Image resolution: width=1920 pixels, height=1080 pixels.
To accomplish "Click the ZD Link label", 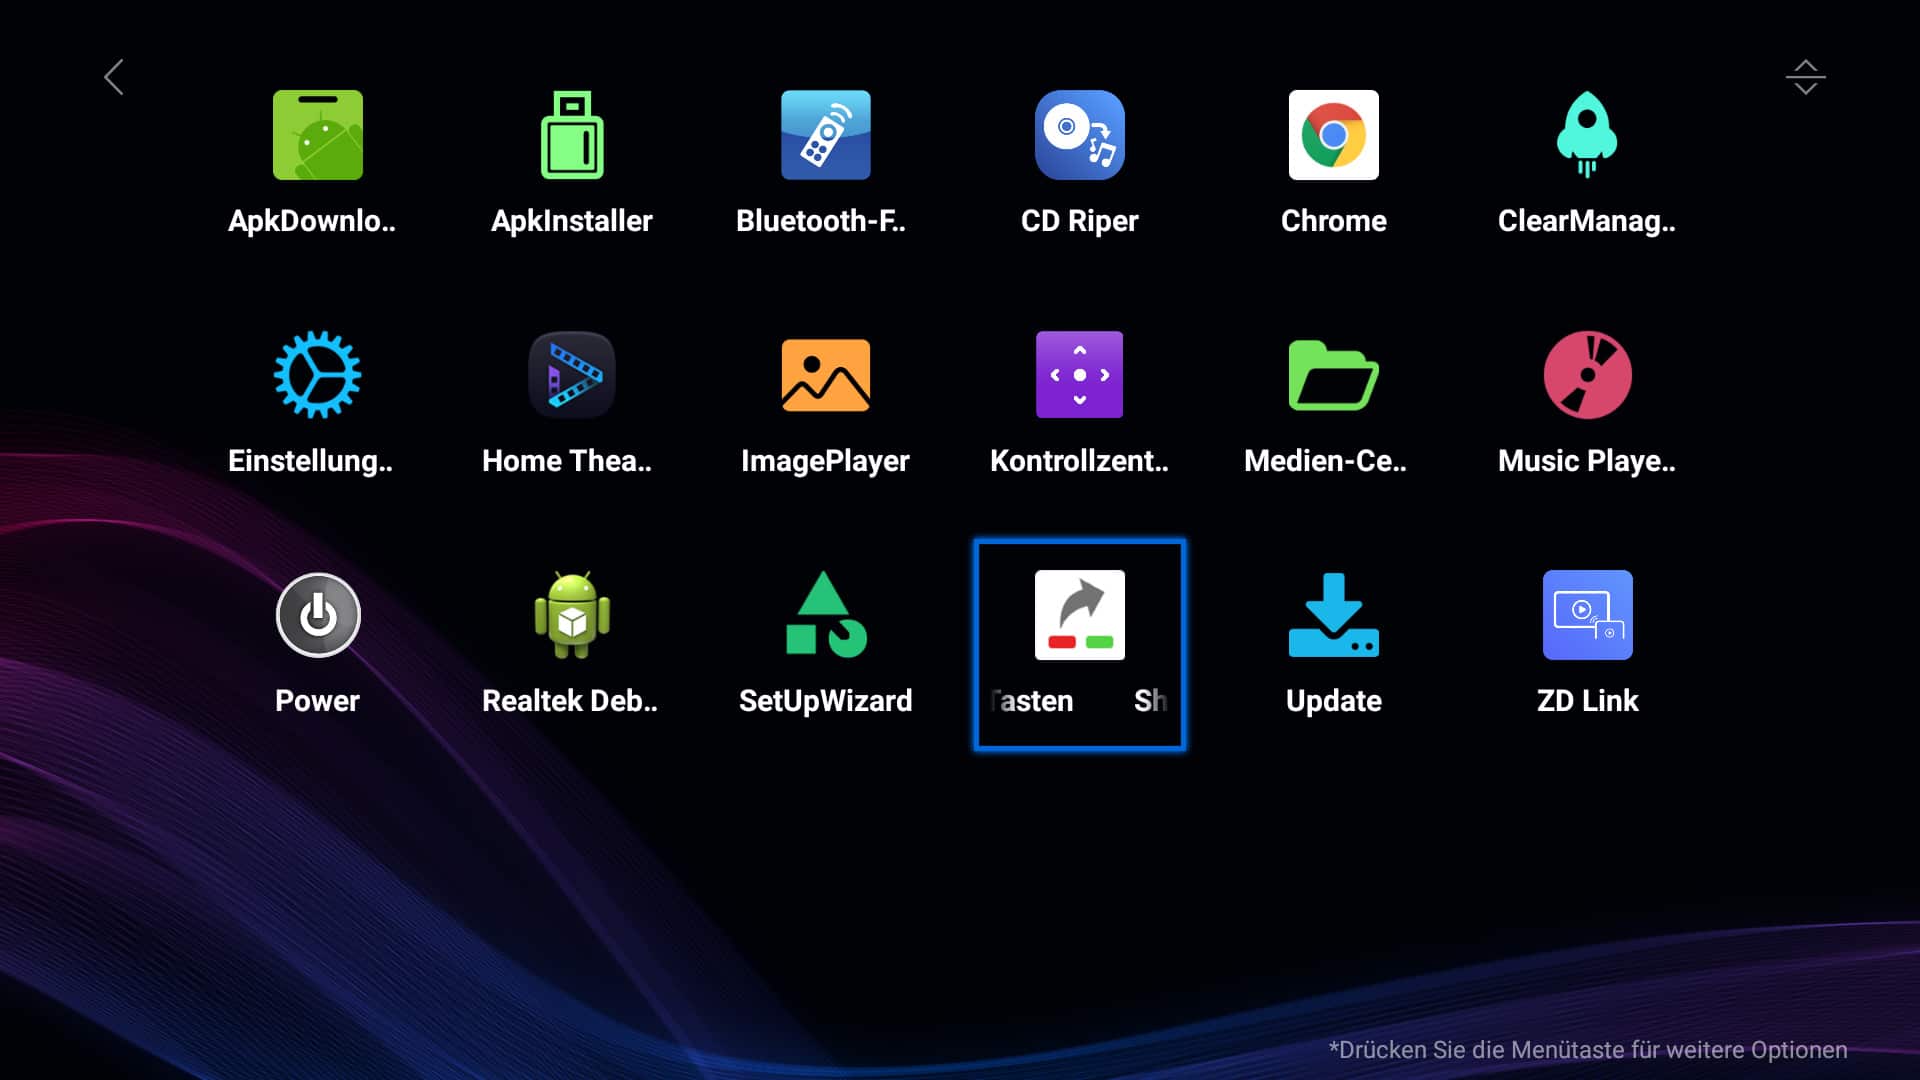I will (x=1587, y=701).
